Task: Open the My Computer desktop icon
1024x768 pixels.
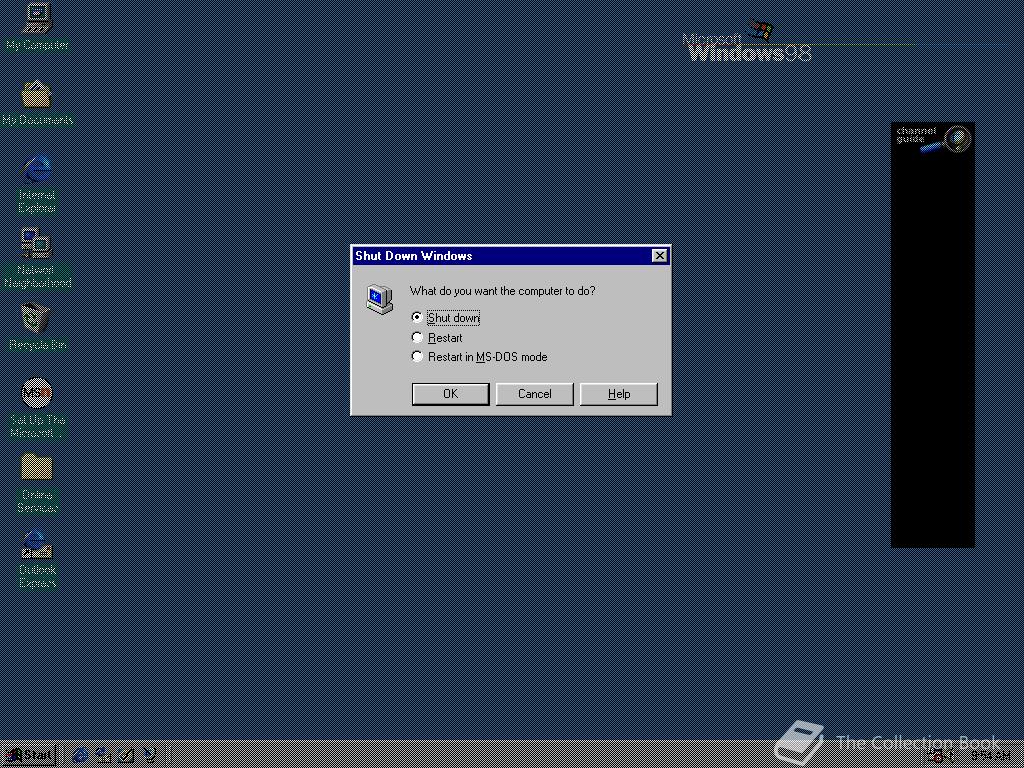Action: [x=37, y=26]
